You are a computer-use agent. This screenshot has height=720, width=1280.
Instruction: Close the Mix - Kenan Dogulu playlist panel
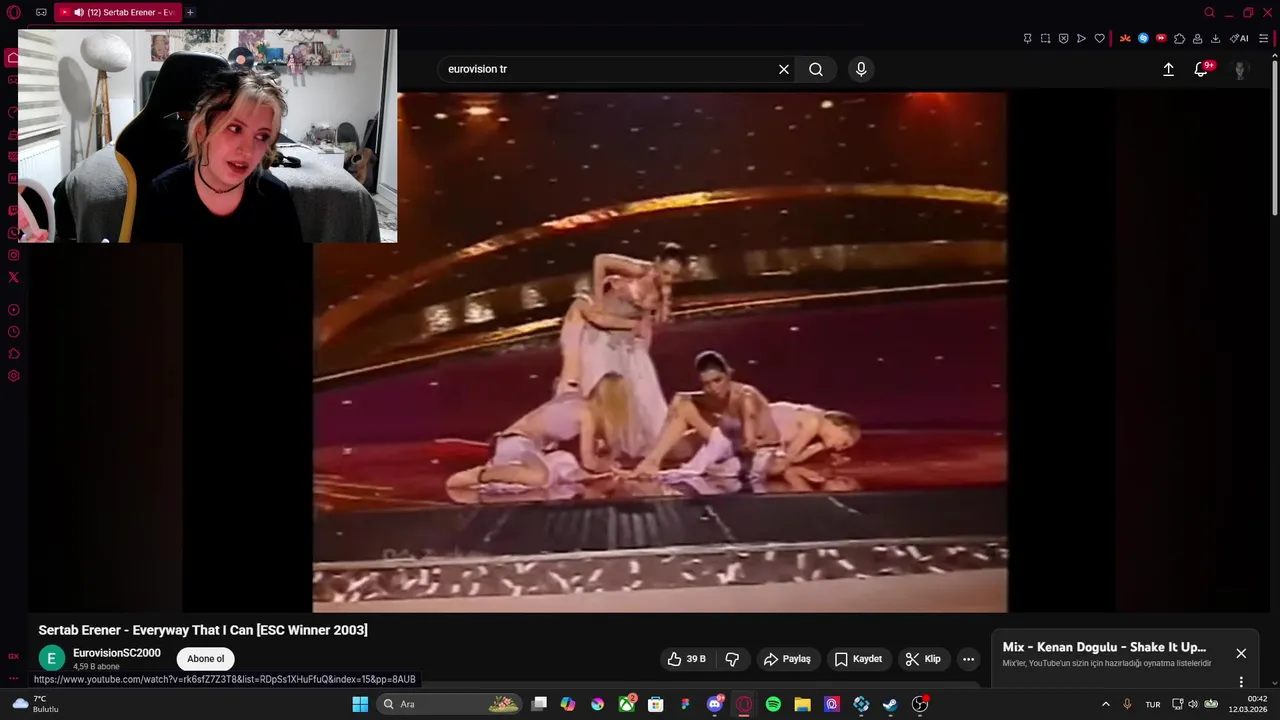(1241, 653)
